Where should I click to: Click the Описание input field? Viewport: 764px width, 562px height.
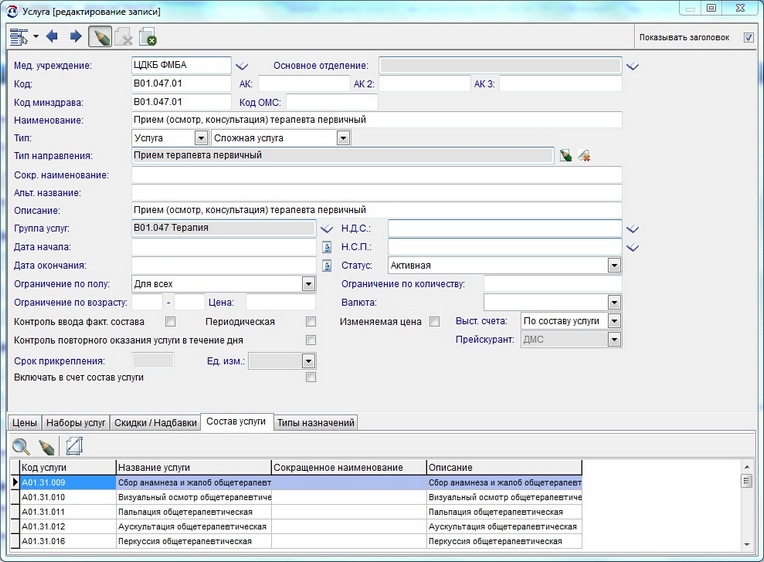(377, 210)
